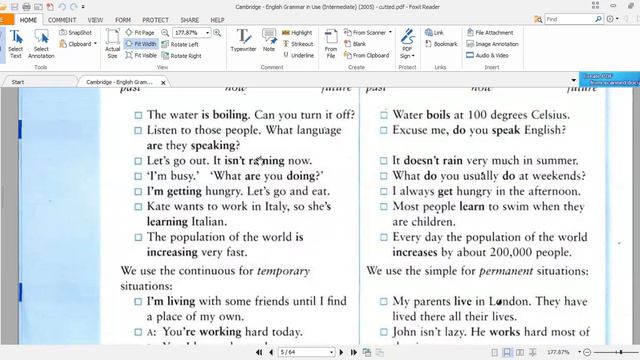This screenshot has width=640, height=360.
Task: Rotate Right the page view
Action: 182,56
